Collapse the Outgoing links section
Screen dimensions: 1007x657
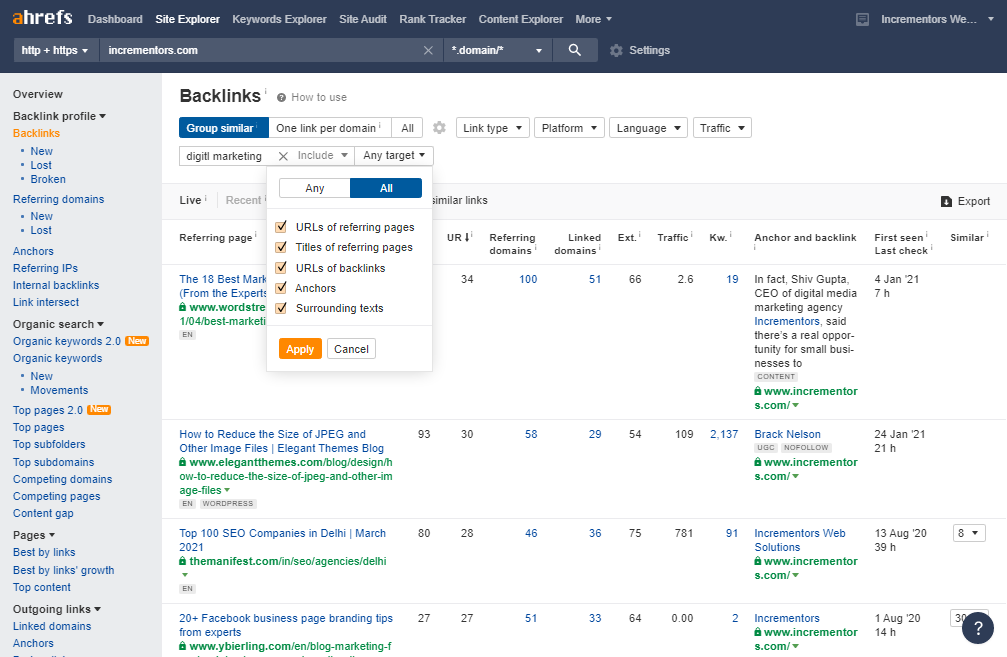57,609
